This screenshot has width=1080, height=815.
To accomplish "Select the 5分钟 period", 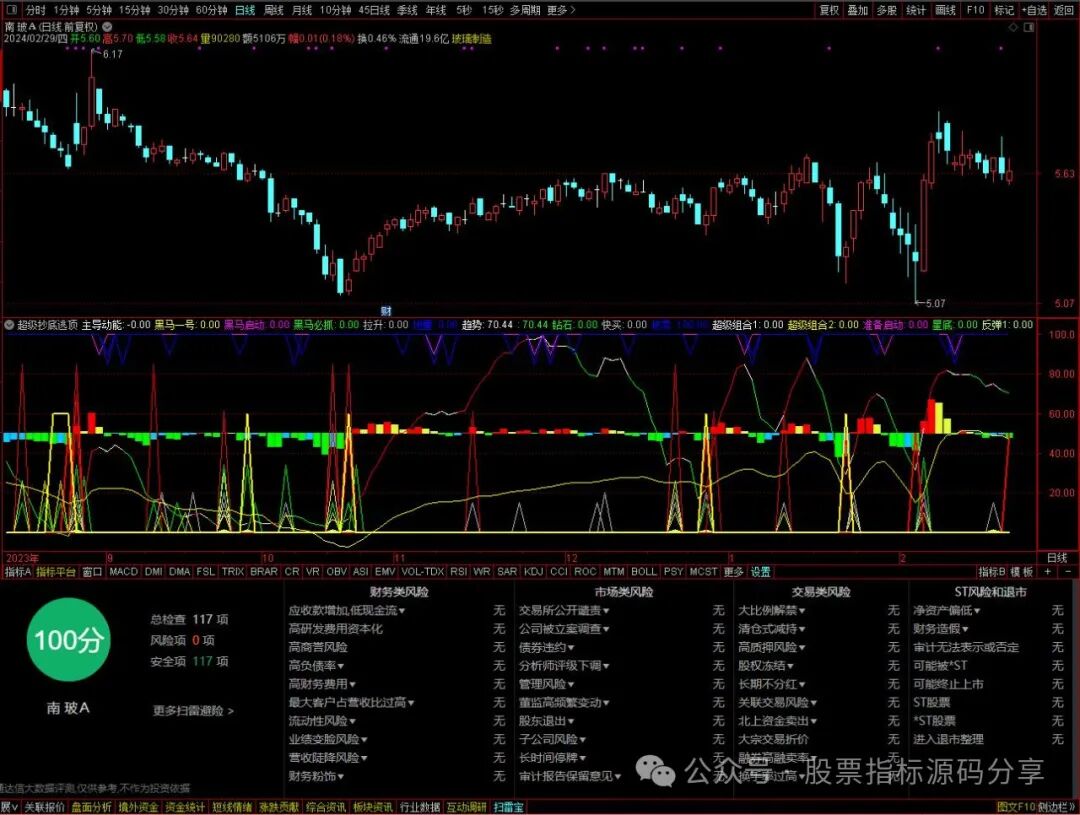I will click(98, 10).
